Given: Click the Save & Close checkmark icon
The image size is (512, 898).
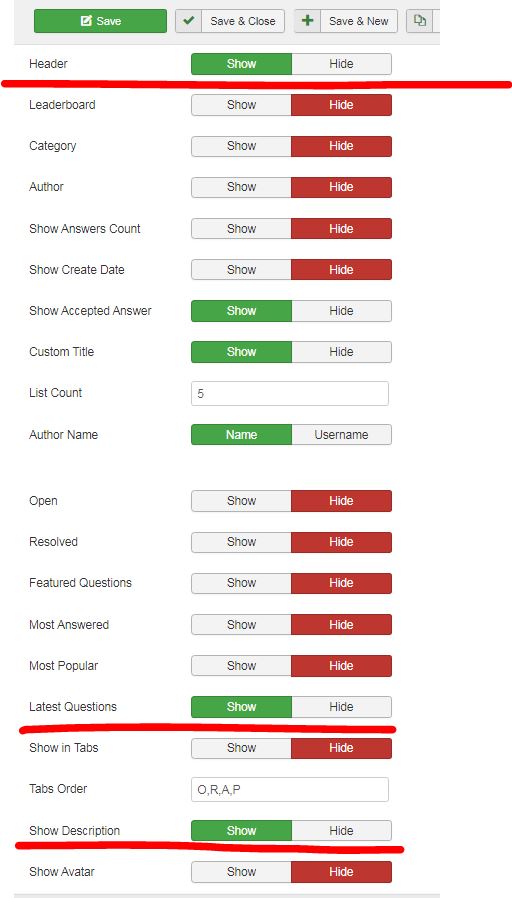Looking at the screenshot, I should tap(188, 21).
